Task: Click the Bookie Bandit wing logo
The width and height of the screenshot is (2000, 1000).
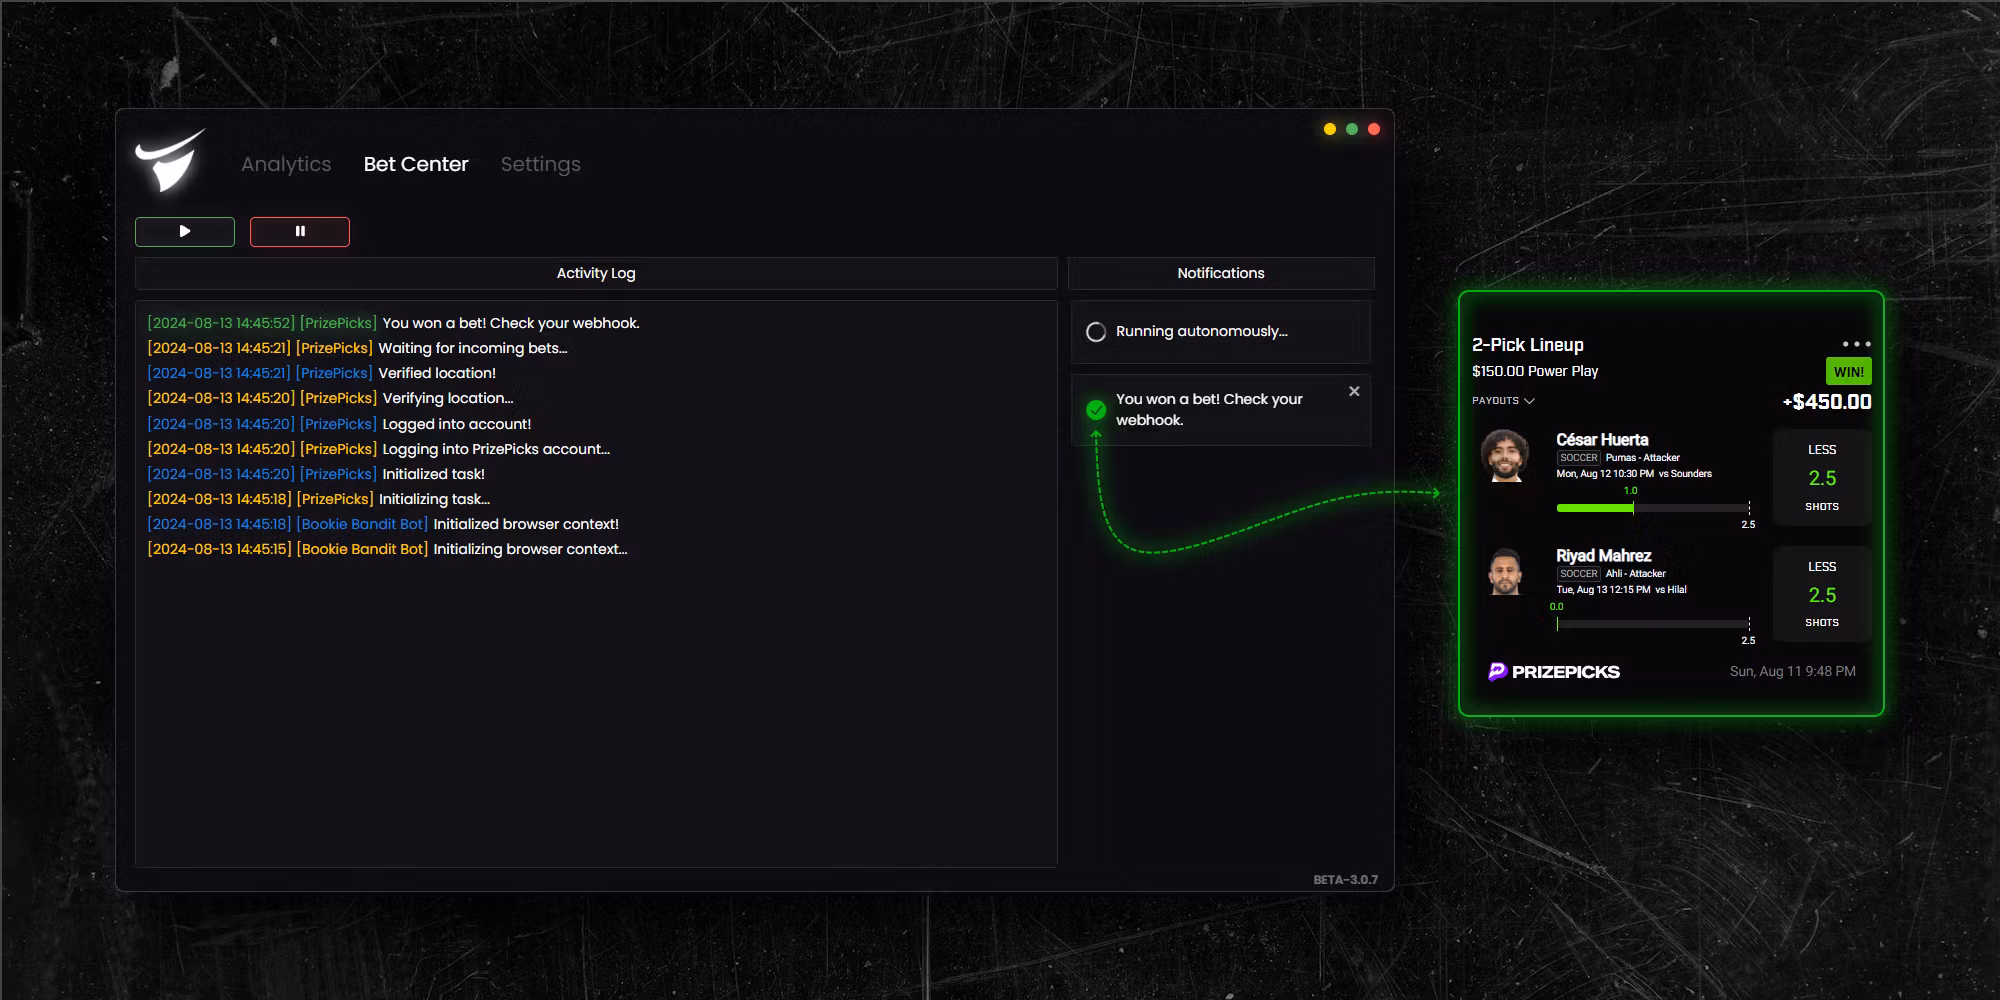Action: [x=170, y=160]
